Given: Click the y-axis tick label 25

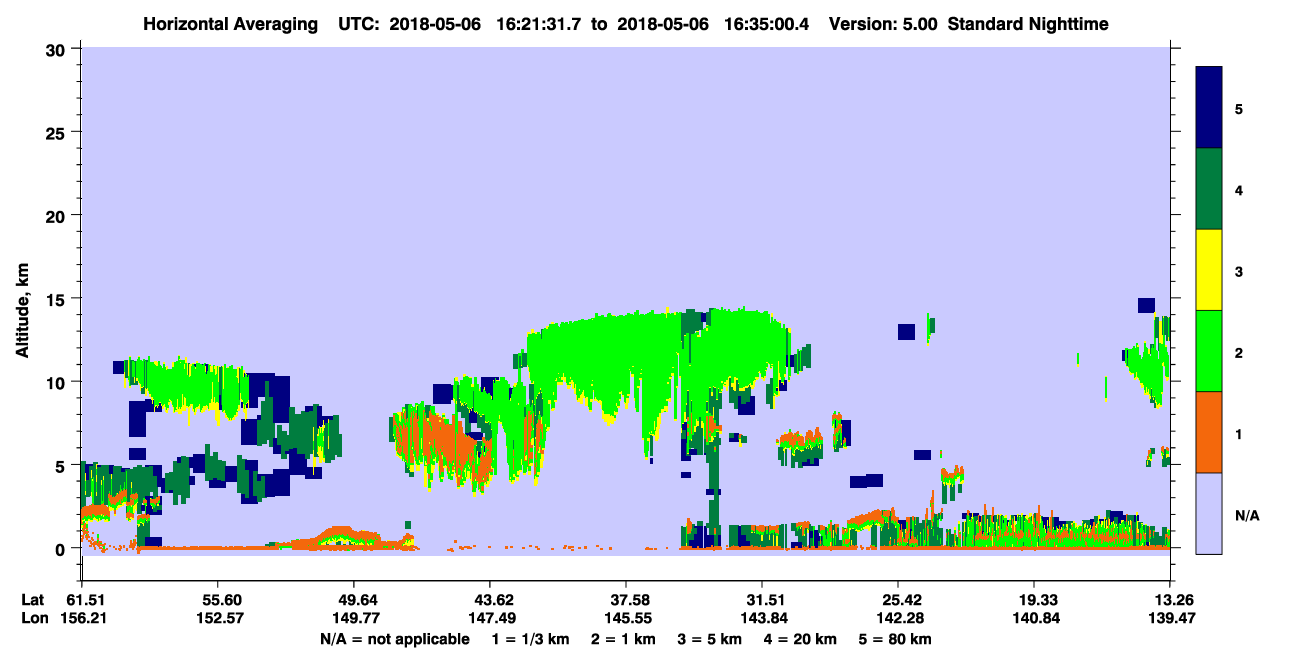Looking at the screenshot, I should (58, 132).
